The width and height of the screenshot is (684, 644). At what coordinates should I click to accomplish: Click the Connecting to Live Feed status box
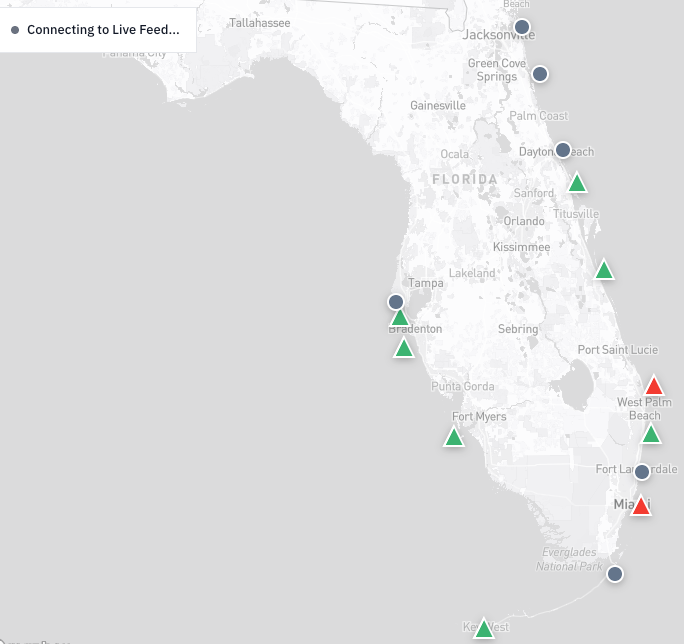click(98, 30)
